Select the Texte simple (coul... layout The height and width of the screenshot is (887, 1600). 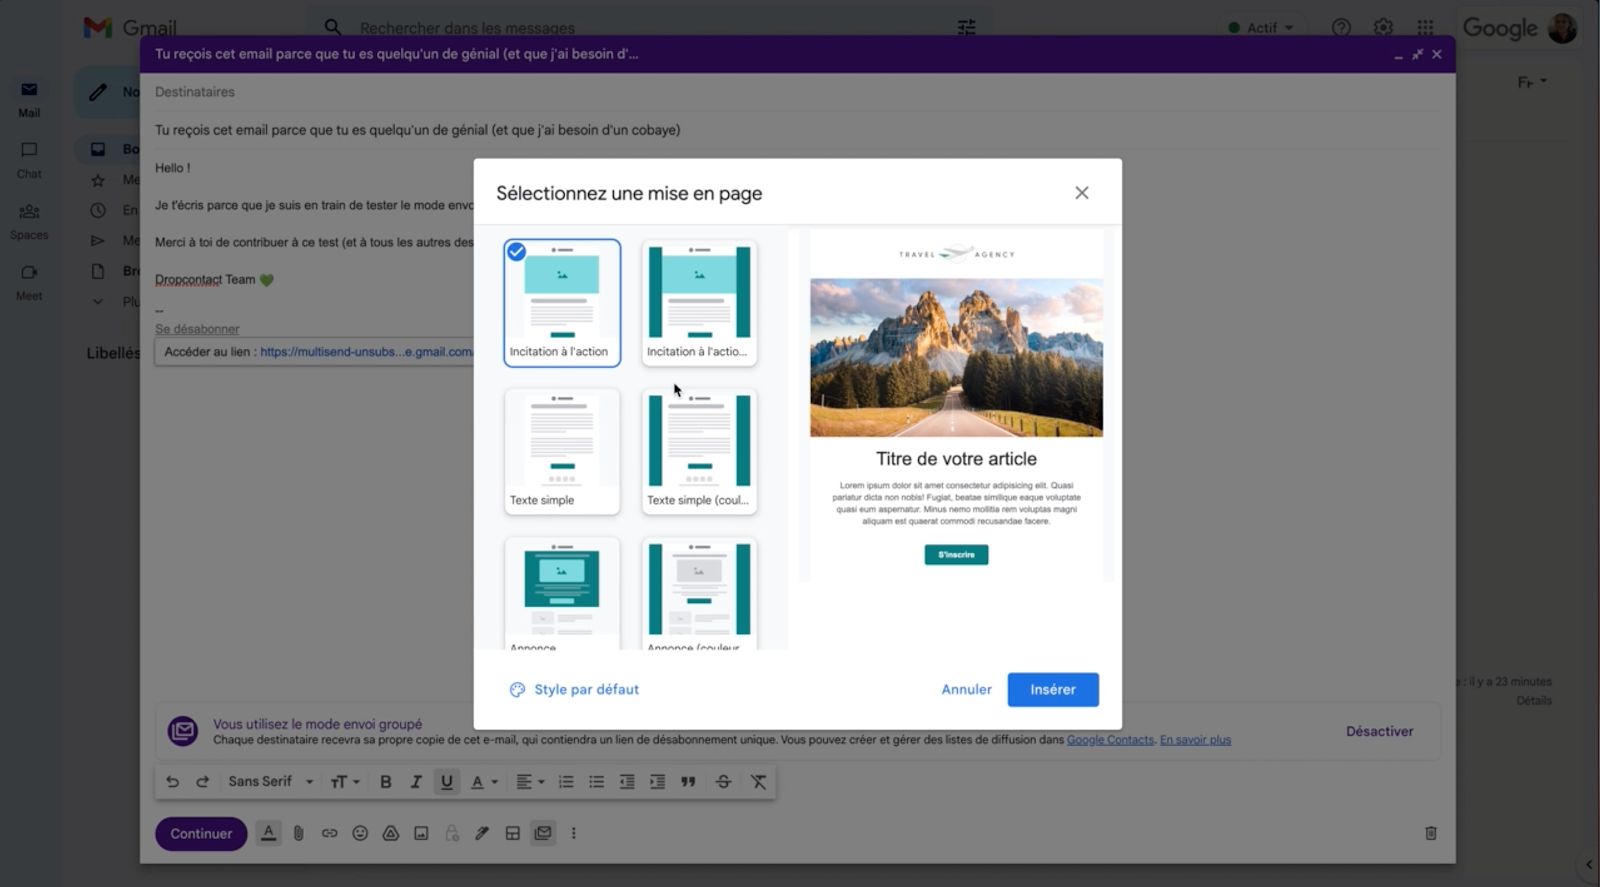(x=699, y=452)
